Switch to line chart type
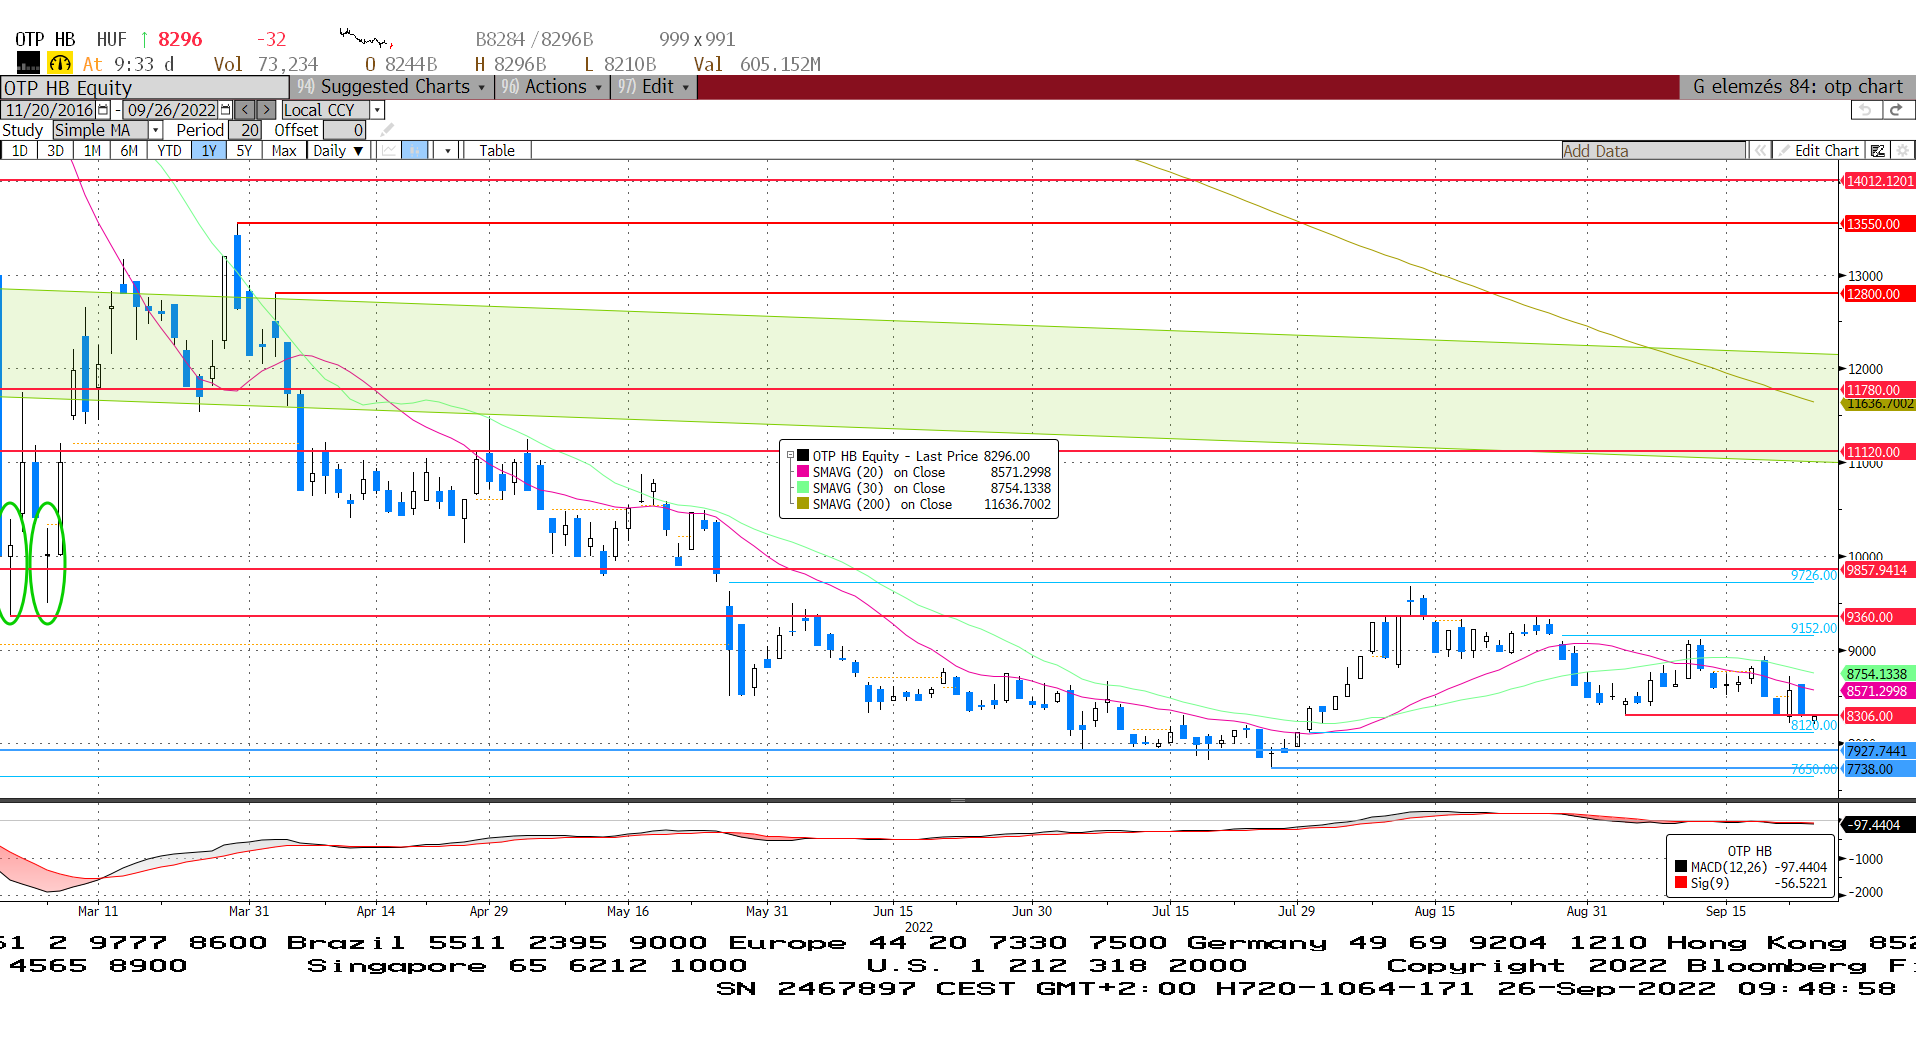 pyautogui.click(x=388, y=151)
